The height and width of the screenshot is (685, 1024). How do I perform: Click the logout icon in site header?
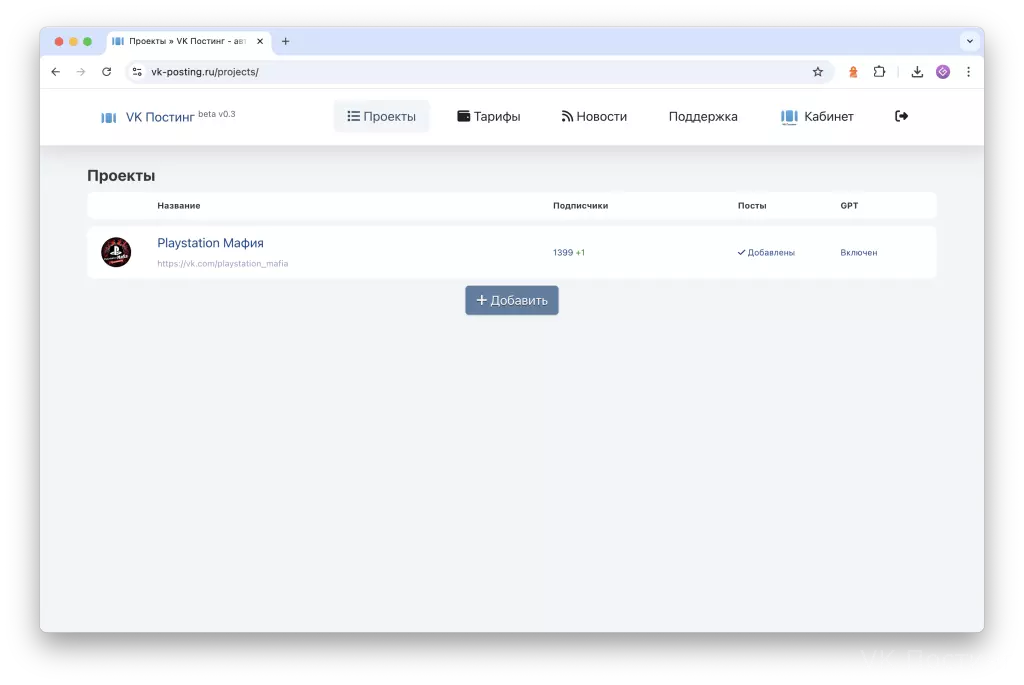coord(901,116)
